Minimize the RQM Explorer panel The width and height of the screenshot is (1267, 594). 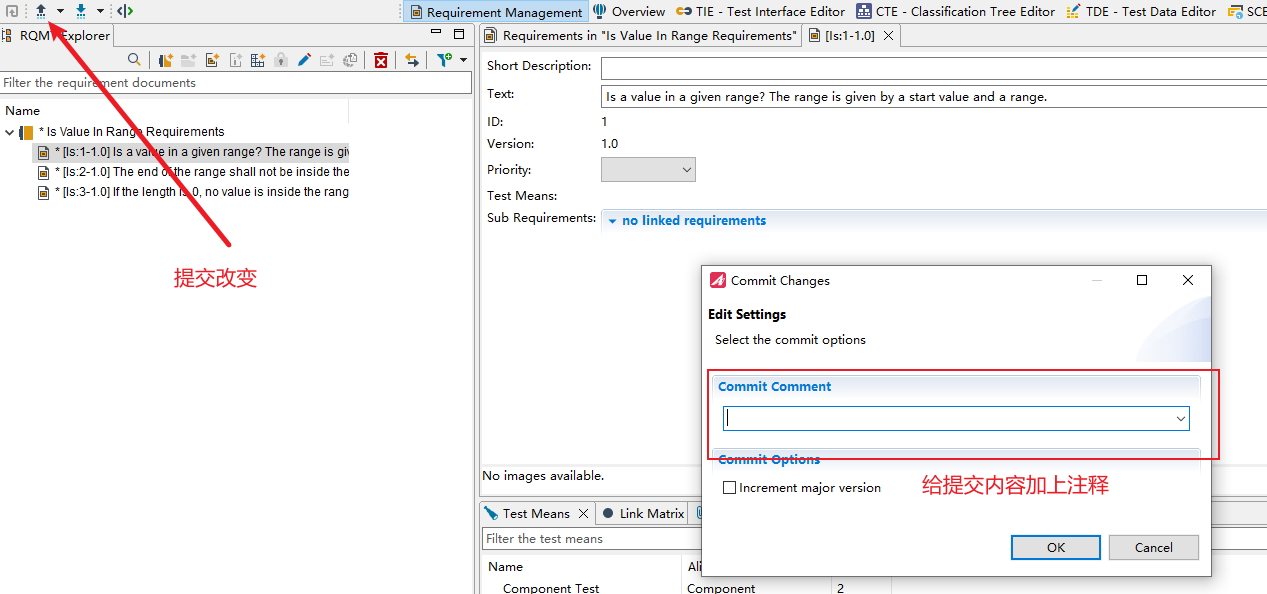[437, 33]
